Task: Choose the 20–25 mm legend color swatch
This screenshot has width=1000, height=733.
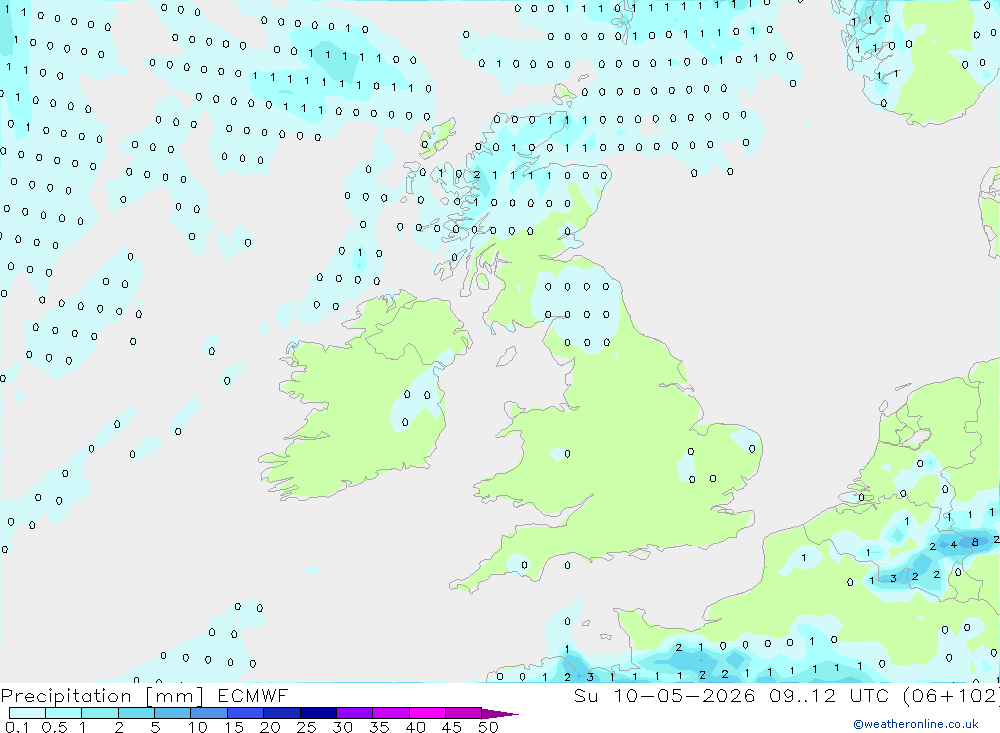Action: tap(282, 713)
